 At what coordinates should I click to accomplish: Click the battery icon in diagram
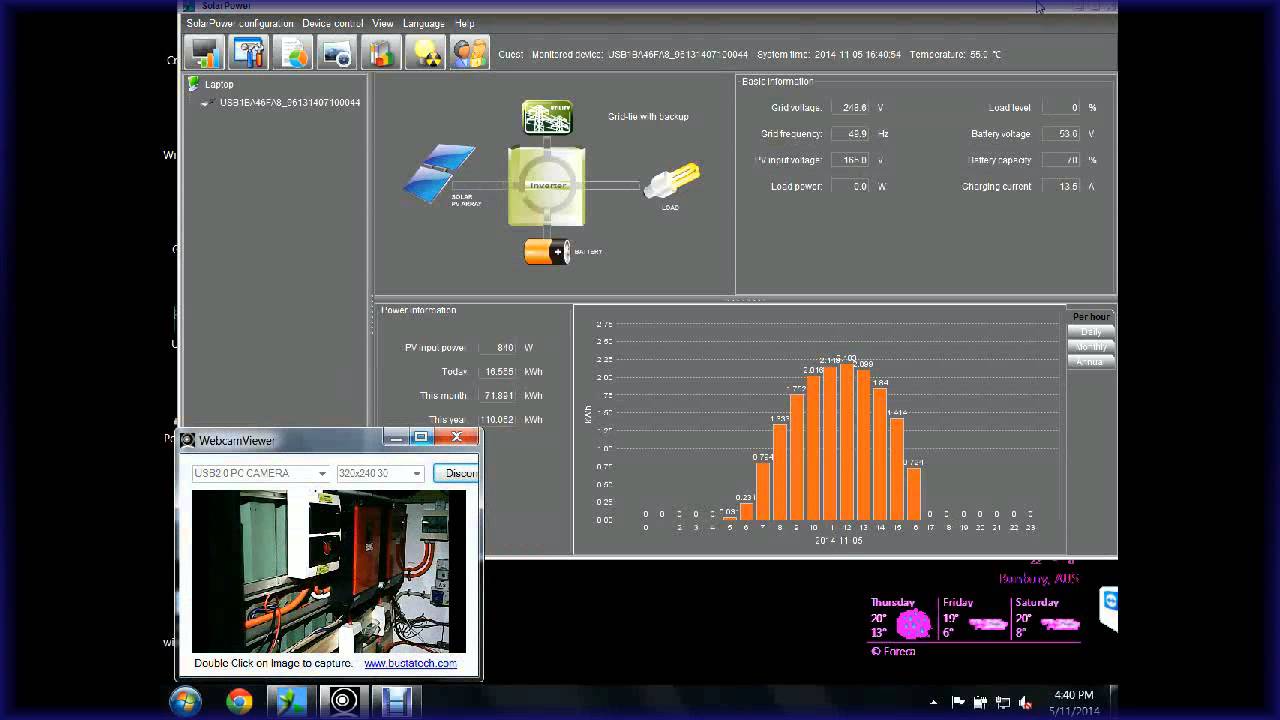547,251
